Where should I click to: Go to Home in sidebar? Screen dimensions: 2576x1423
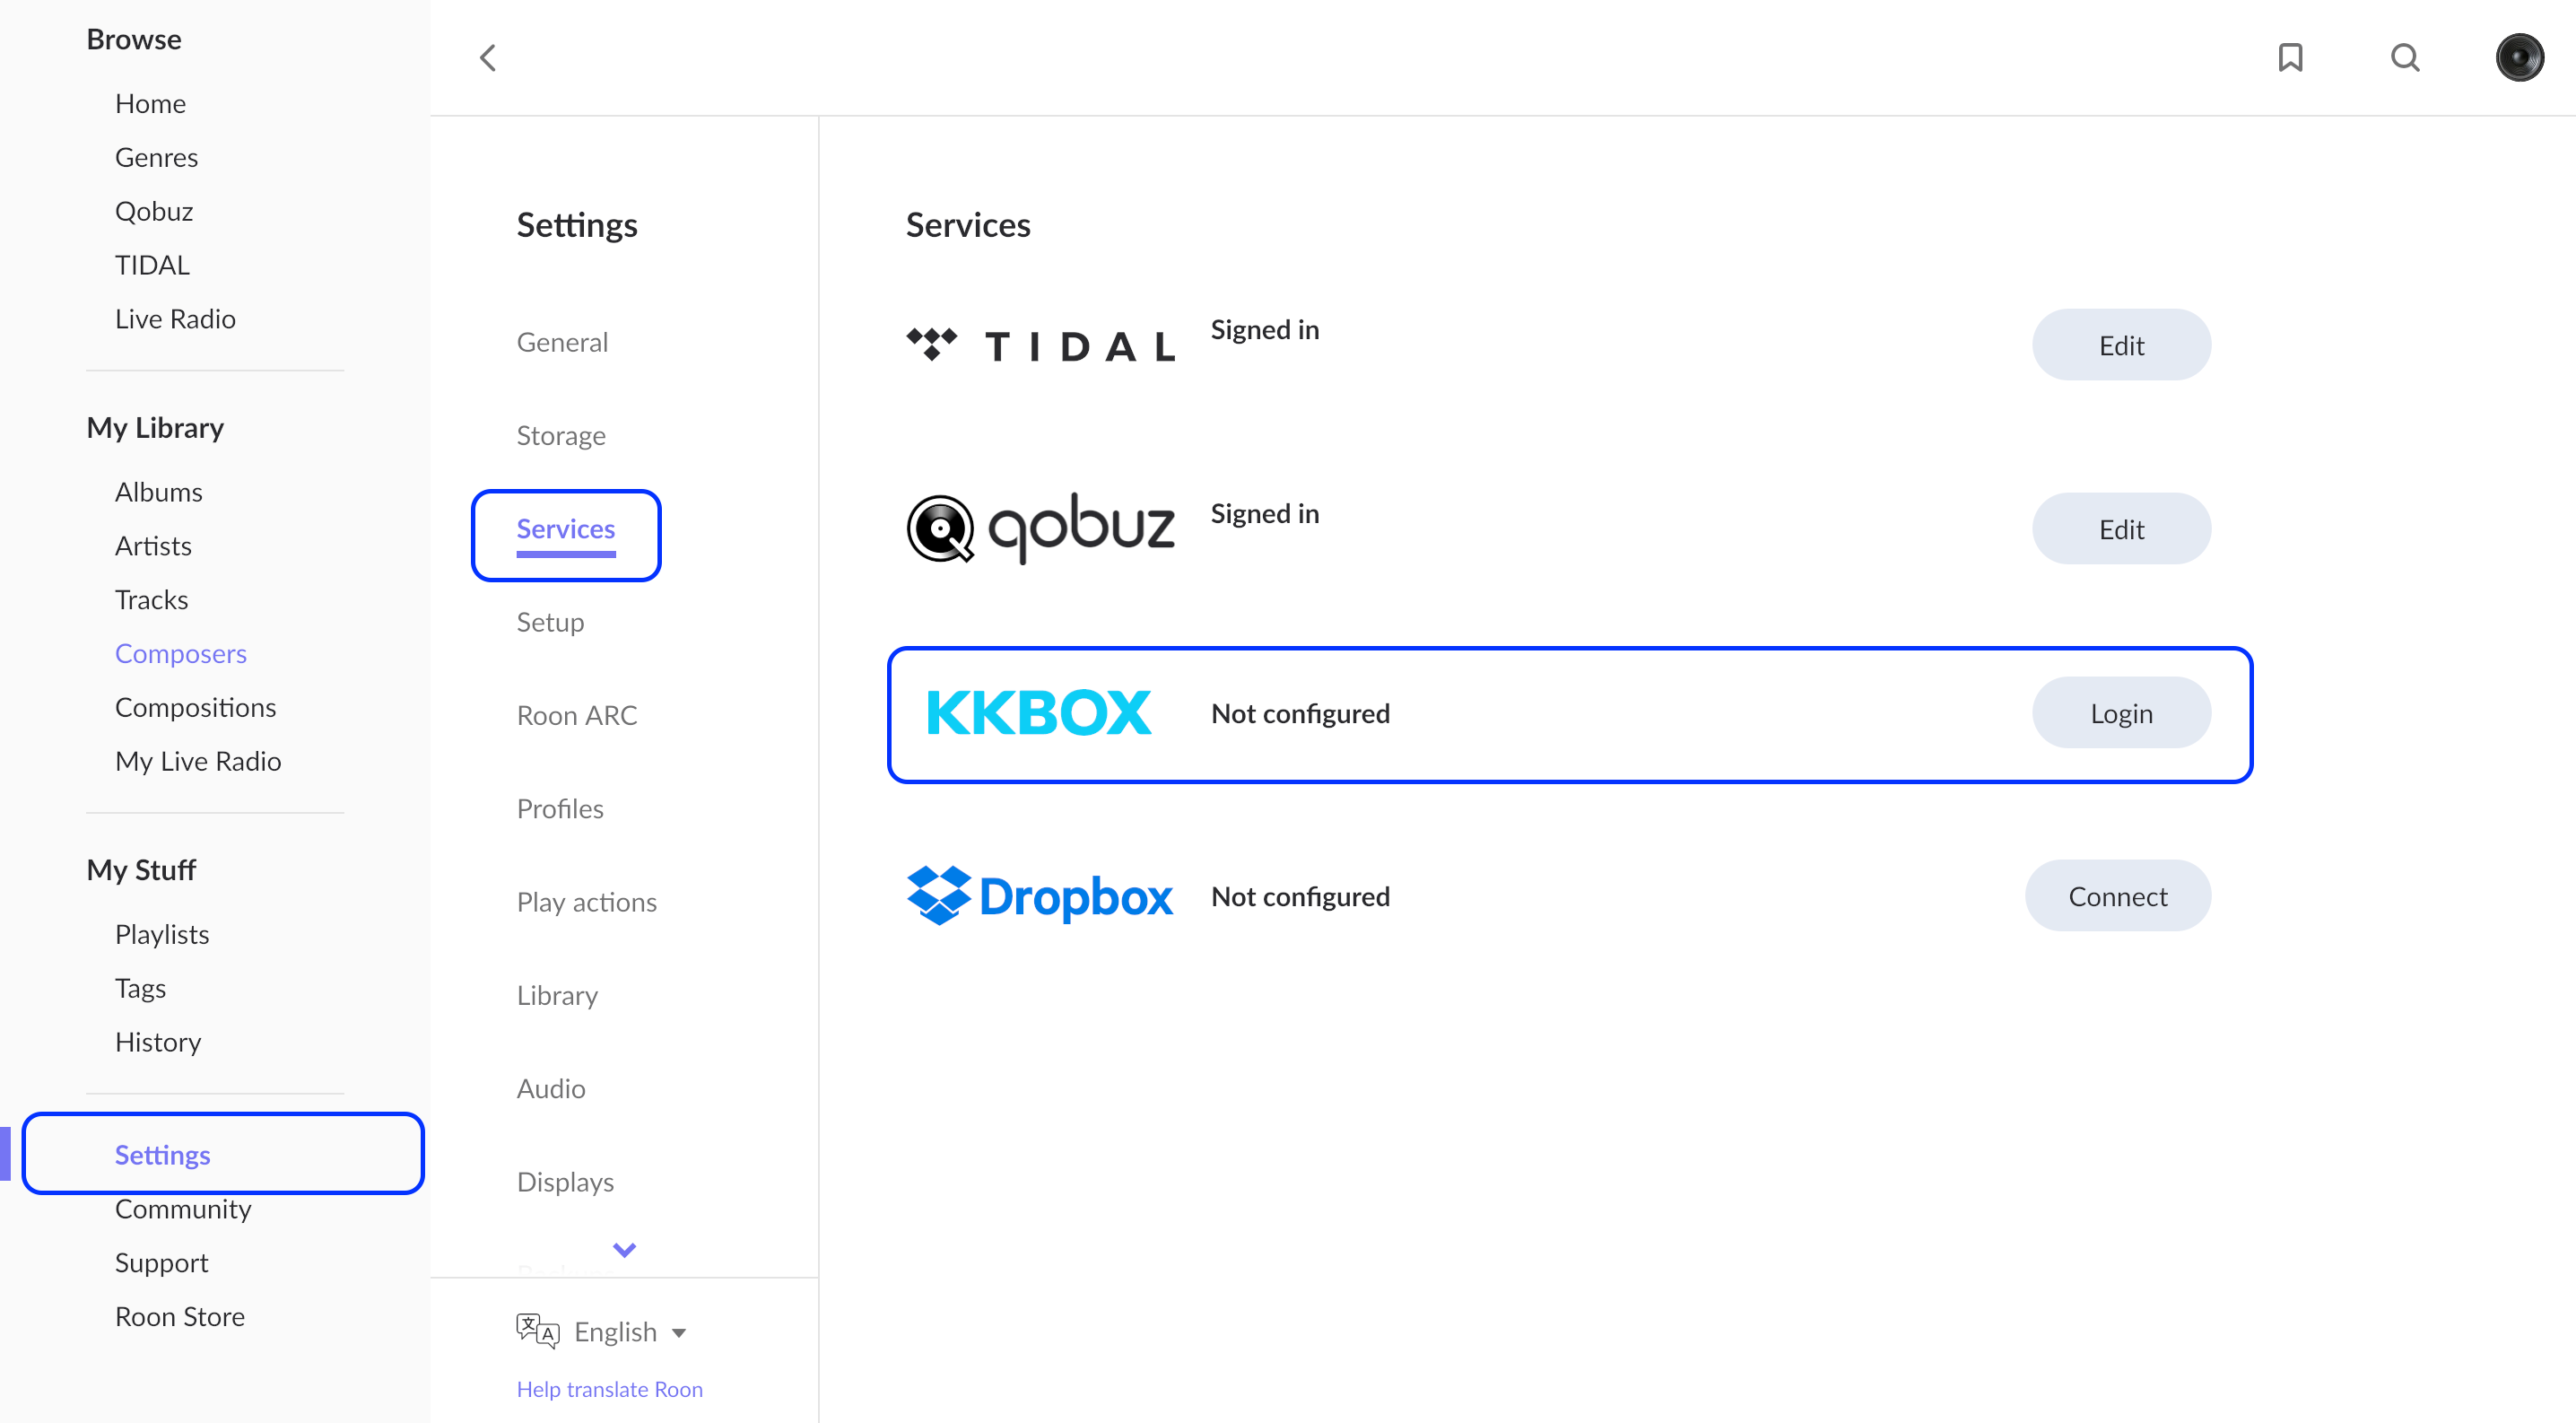click(150, 104)
